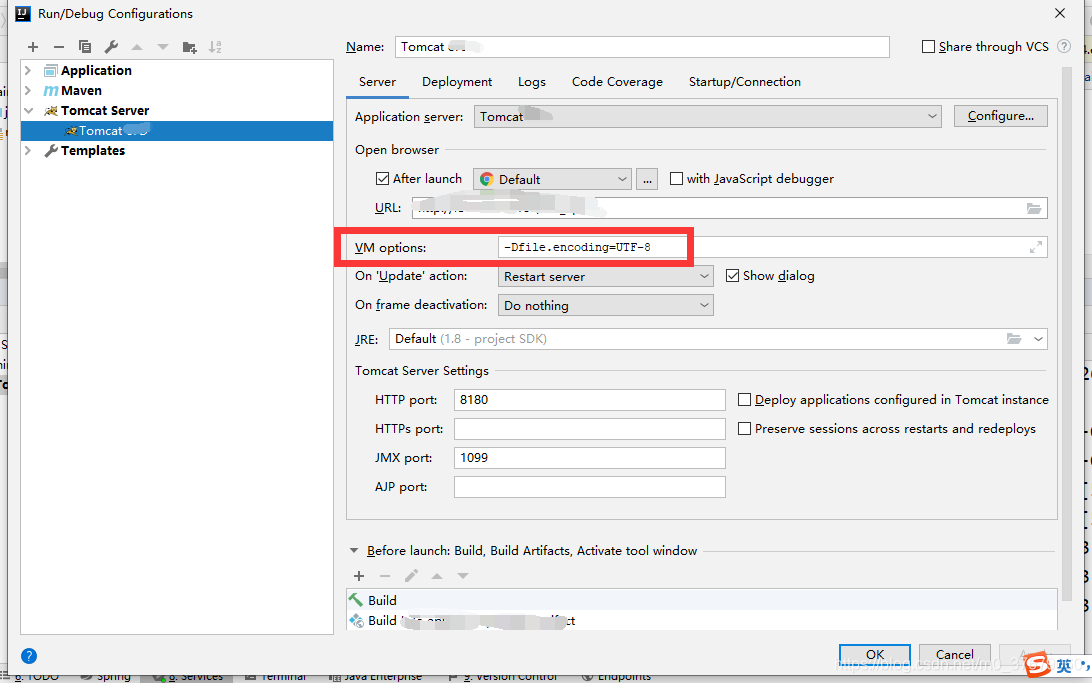Click the Cancel button

pos(955,654)
